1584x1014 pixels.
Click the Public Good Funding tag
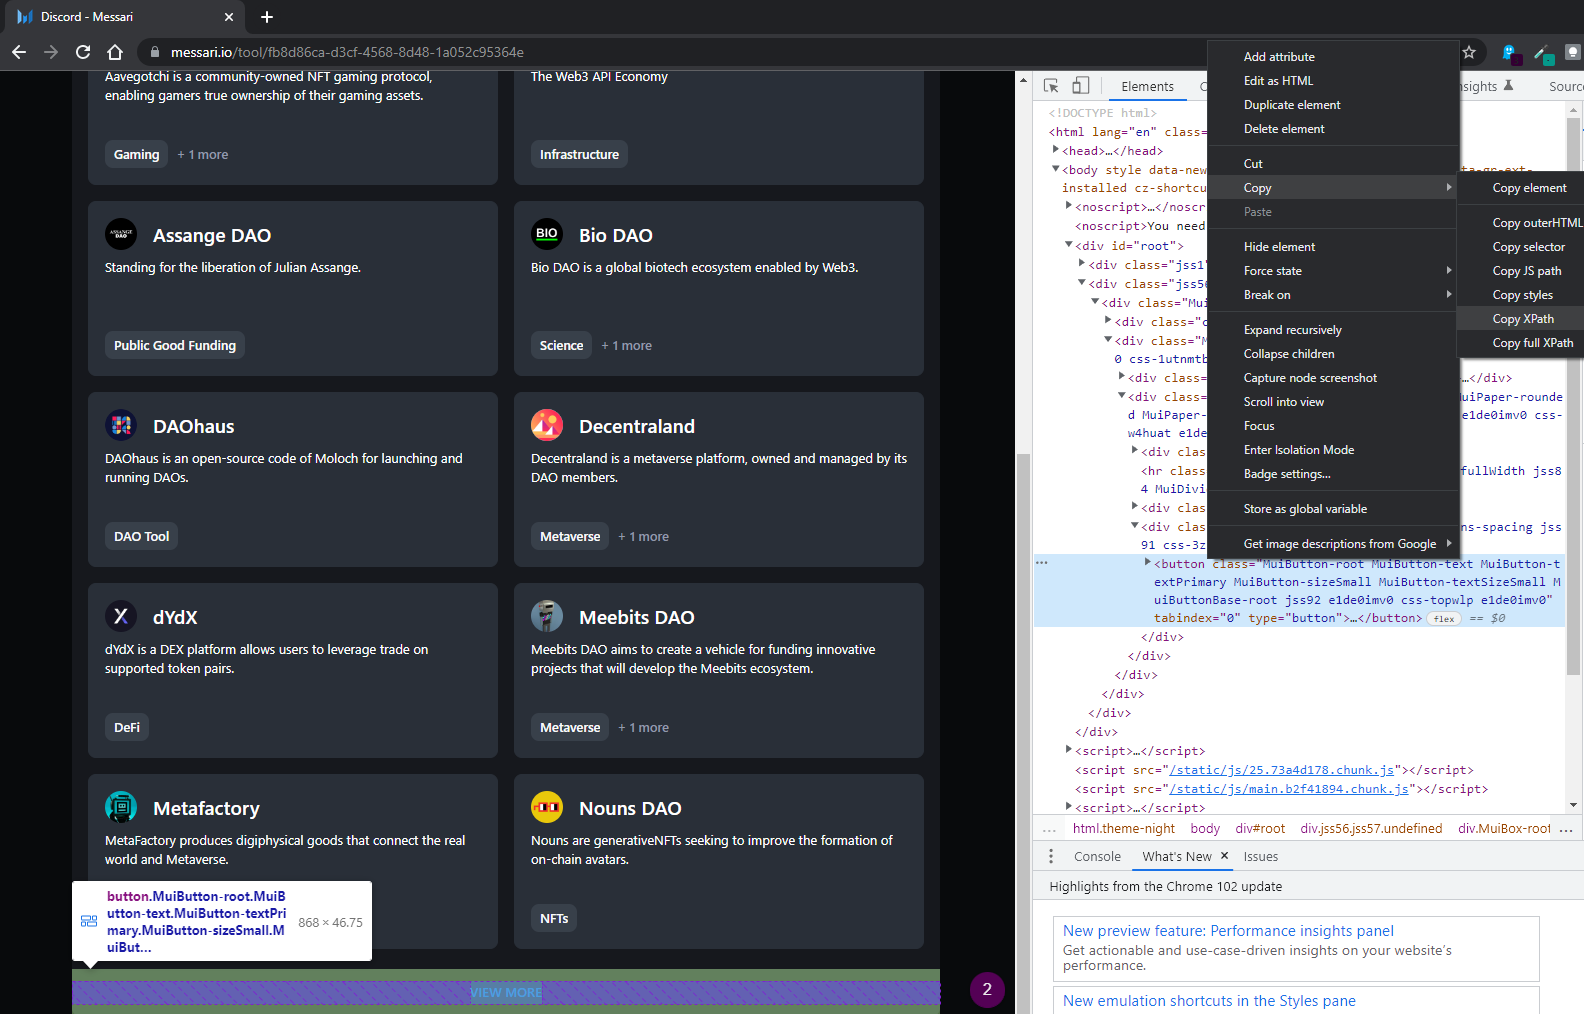click(x=175, y=345)
